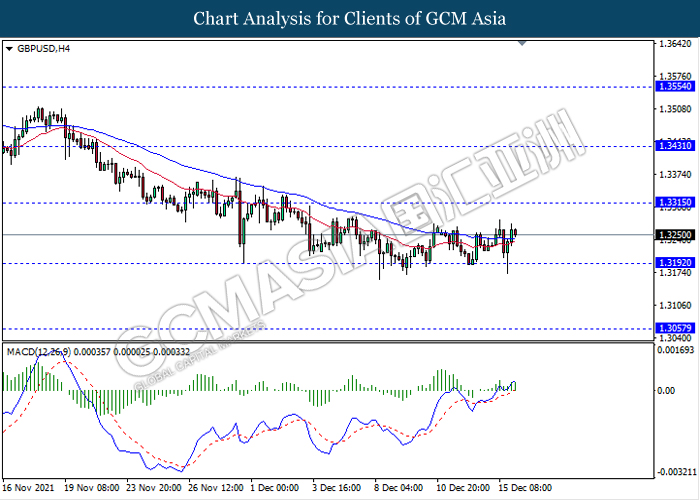The width and height of the screenshot is (700, 500).
Task: Click the GBPUSD,H4 chart title label
Action: point(43,49)
